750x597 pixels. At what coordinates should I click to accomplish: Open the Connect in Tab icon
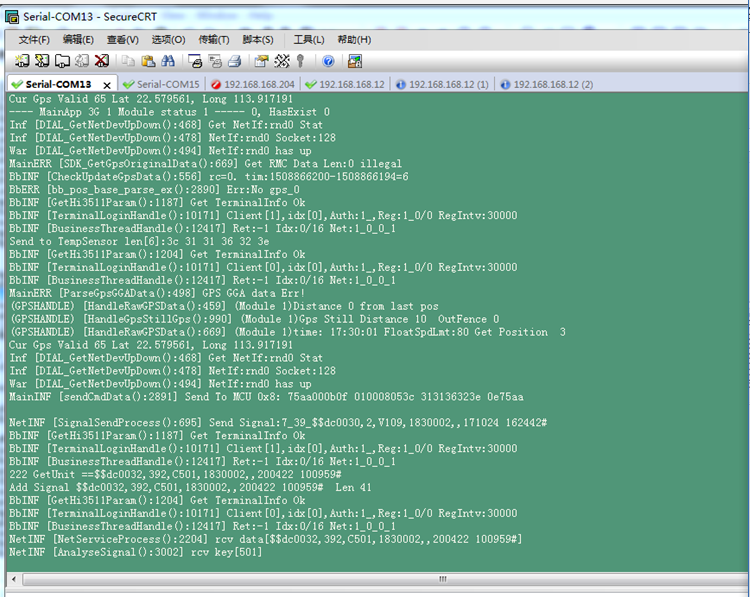coord(62,61)
